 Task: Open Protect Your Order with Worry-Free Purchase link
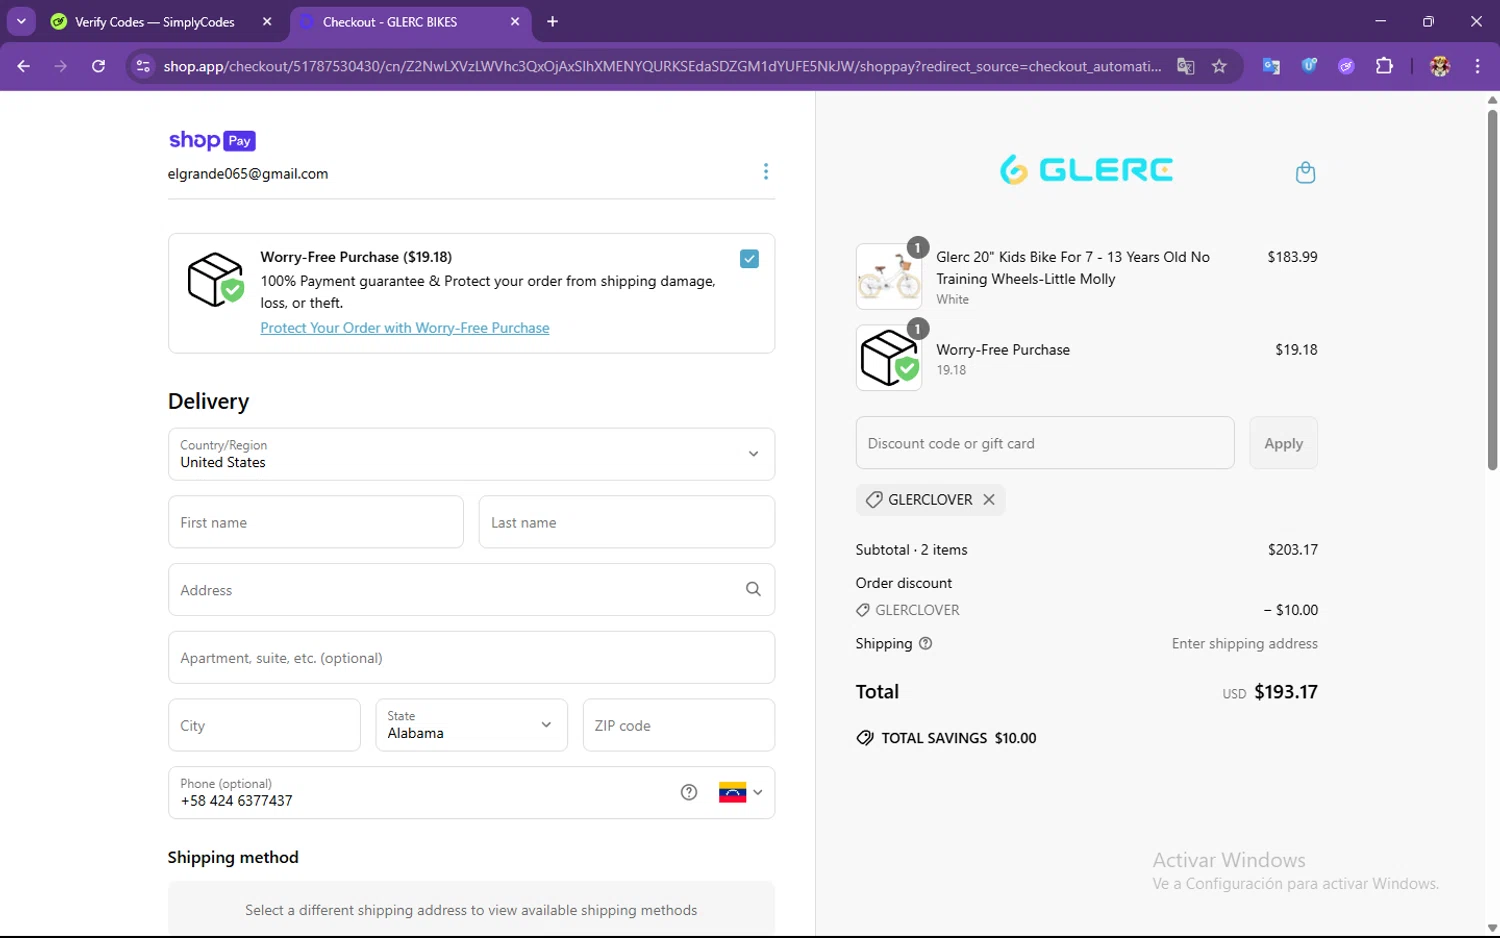click(x=405, y=328)
